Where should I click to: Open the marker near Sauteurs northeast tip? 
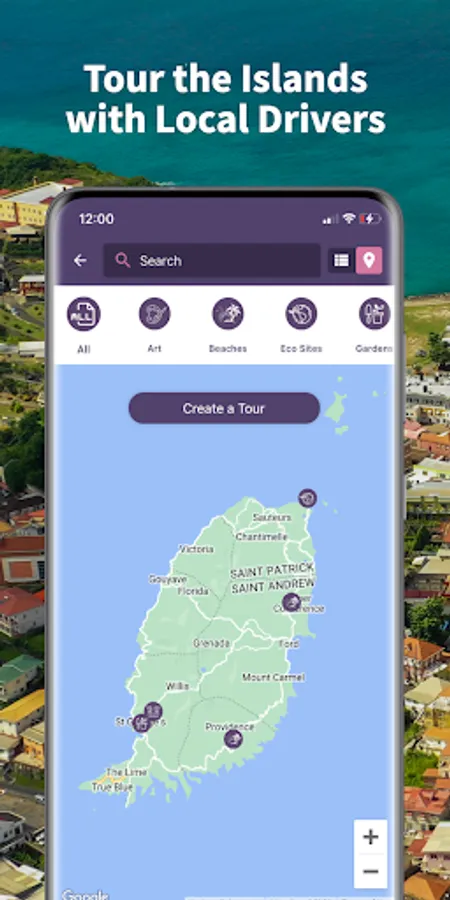coord(307,498)
